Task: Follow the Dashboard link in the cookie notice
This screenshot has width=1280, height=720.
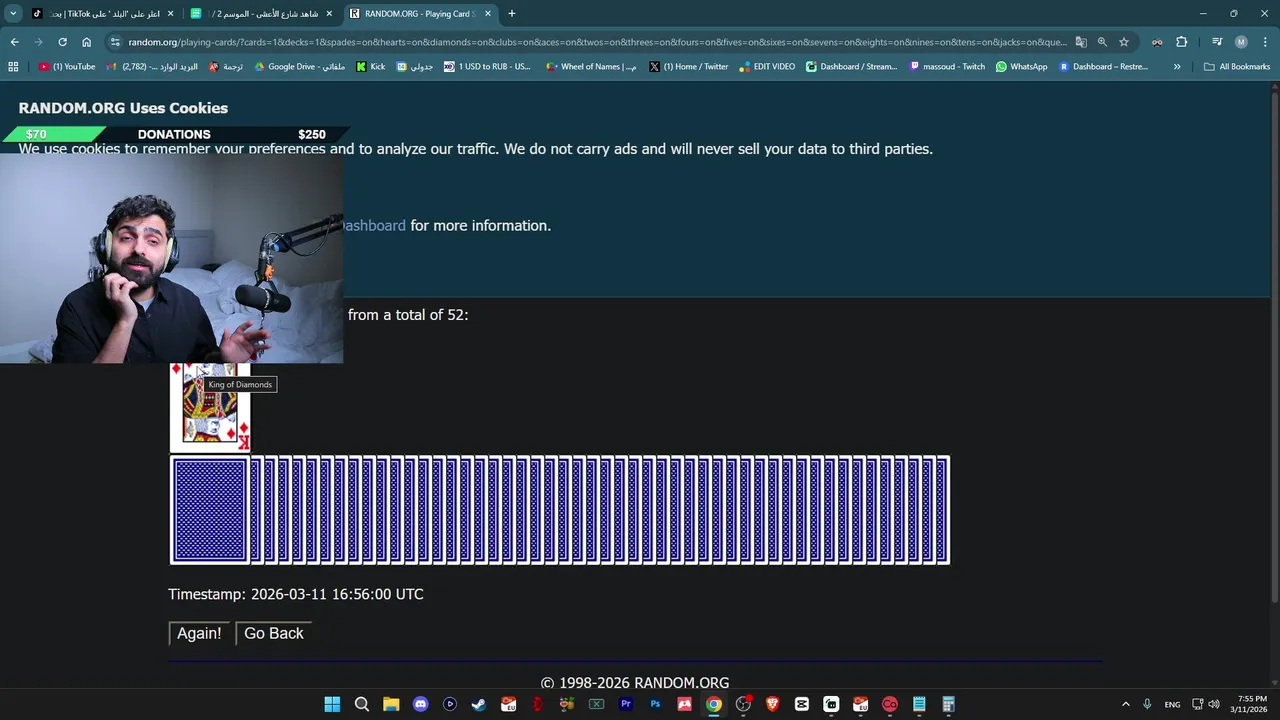Action: click(x=374, y=226)
